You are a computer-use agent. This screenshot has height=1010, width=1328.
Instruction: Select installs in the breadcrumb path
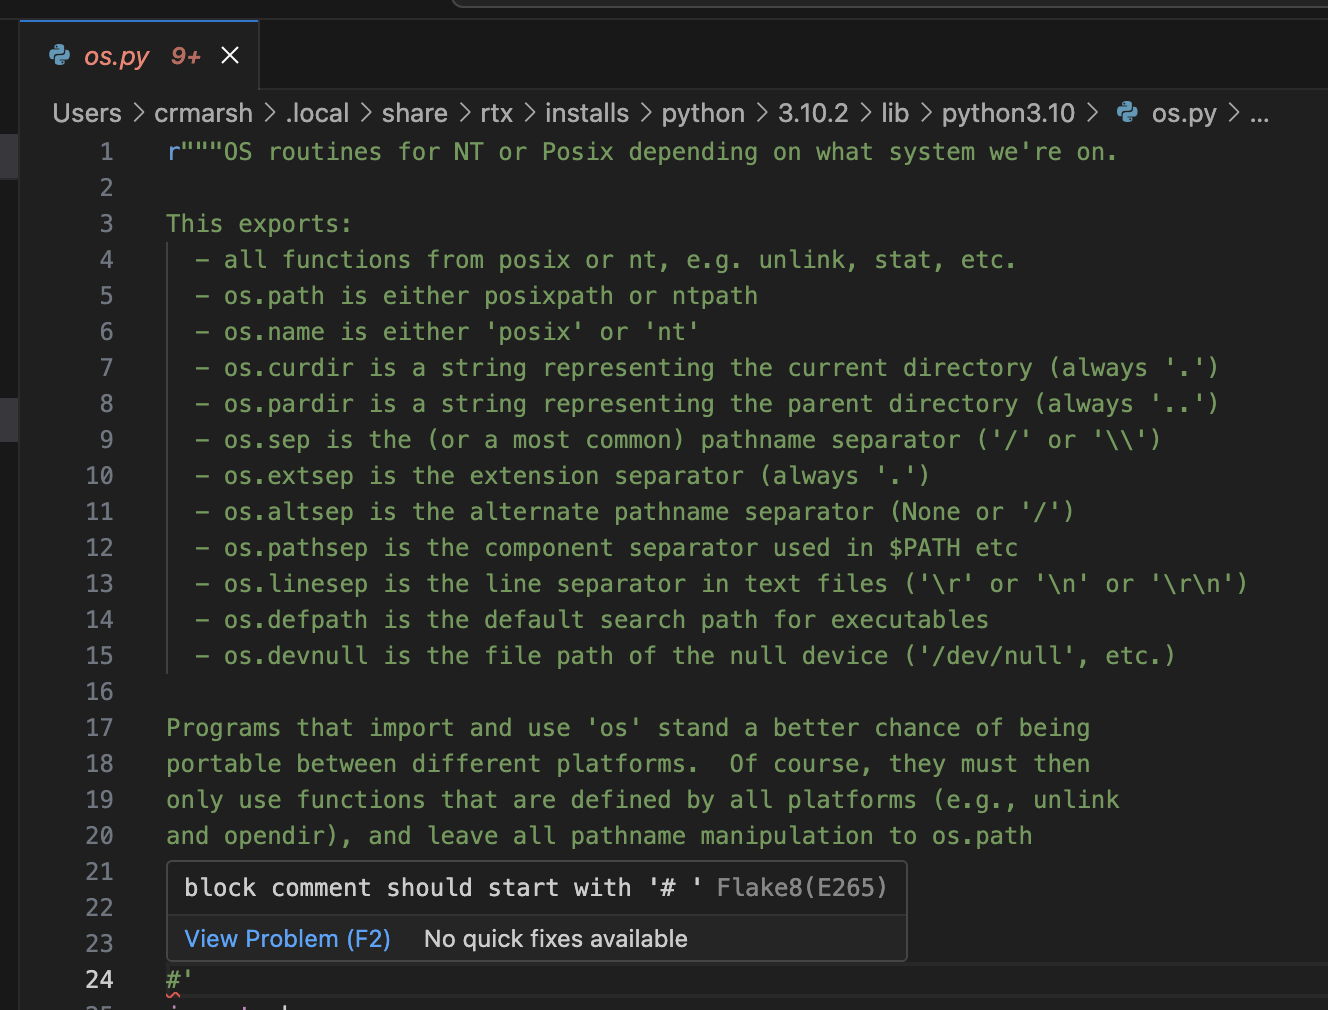click(x=587, y=113)
